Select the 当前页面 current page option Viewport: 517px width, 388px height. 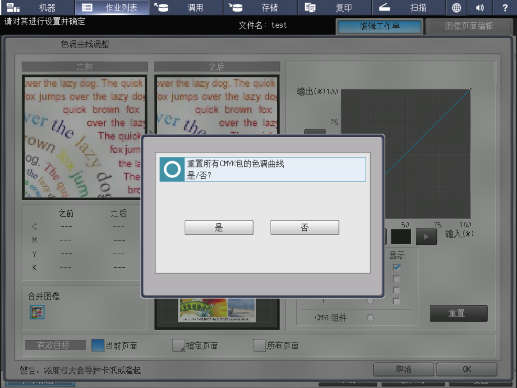click(x=98, y=345)
